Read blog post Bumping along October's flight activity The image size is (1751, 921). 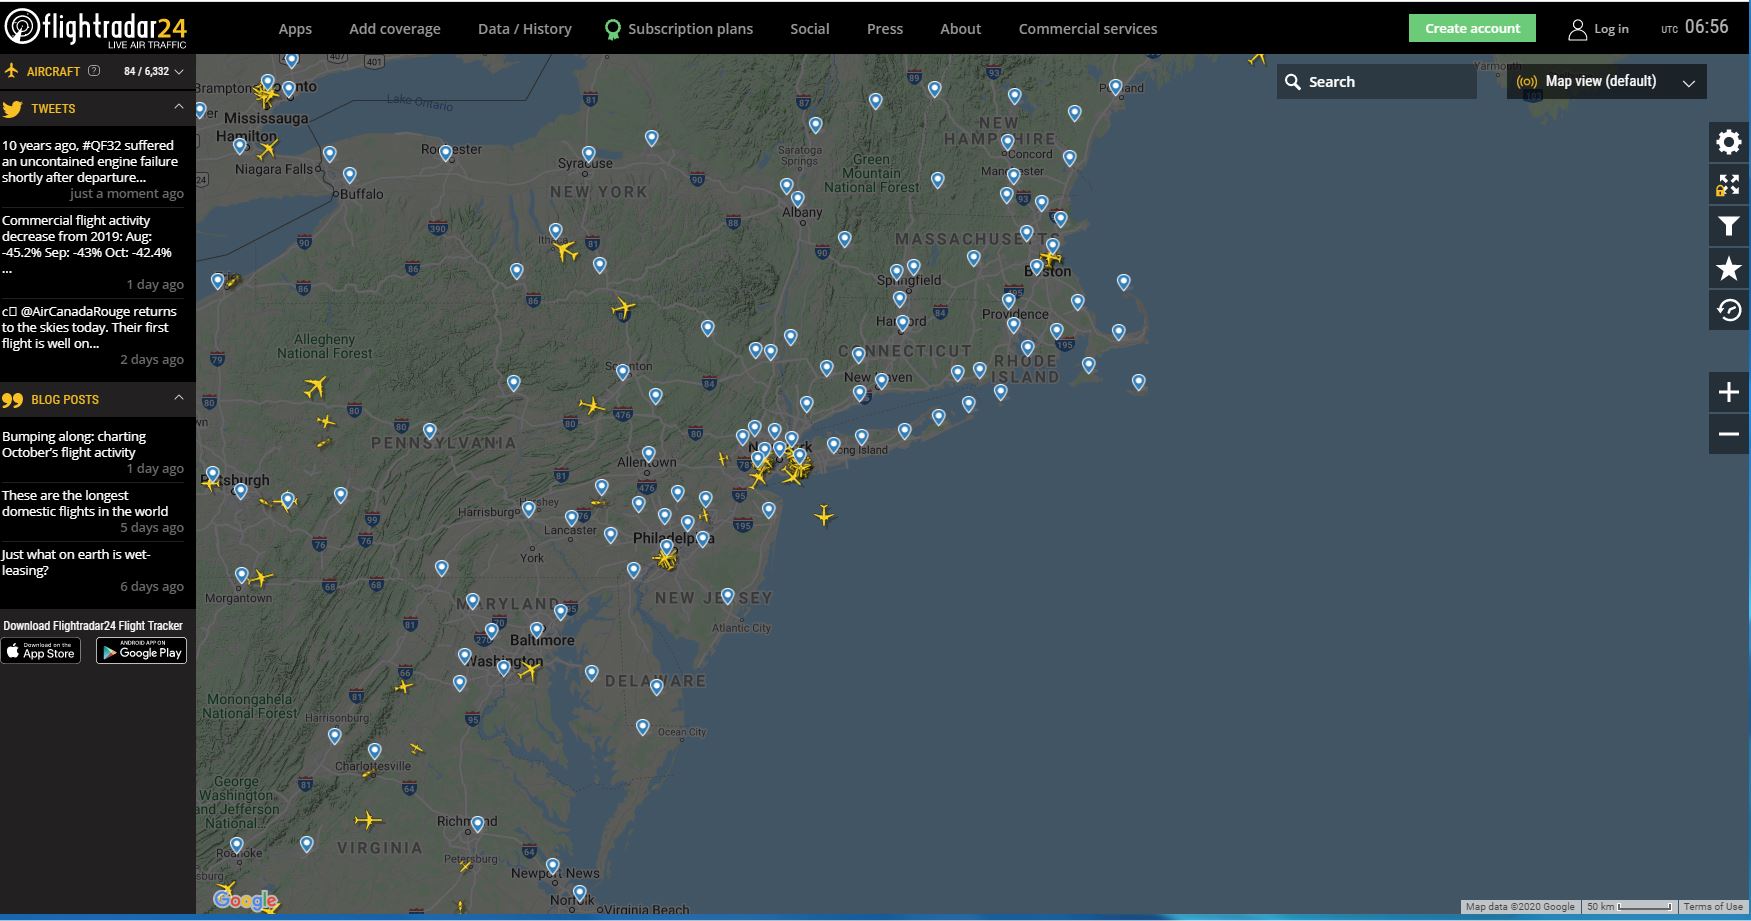click(74, 444)
